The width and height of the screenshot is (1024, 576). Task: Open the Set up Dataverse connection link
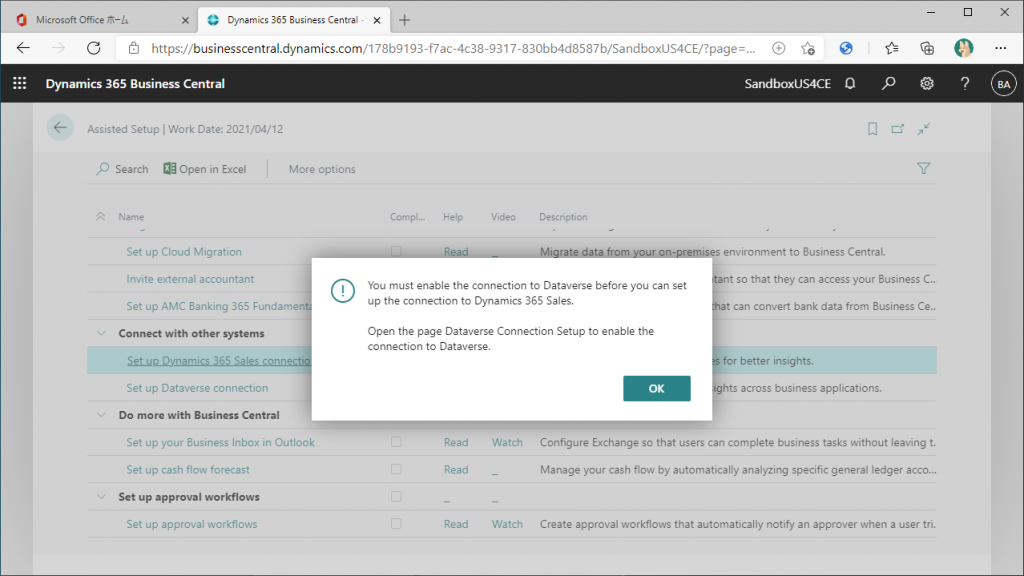(x=197, y=388)
